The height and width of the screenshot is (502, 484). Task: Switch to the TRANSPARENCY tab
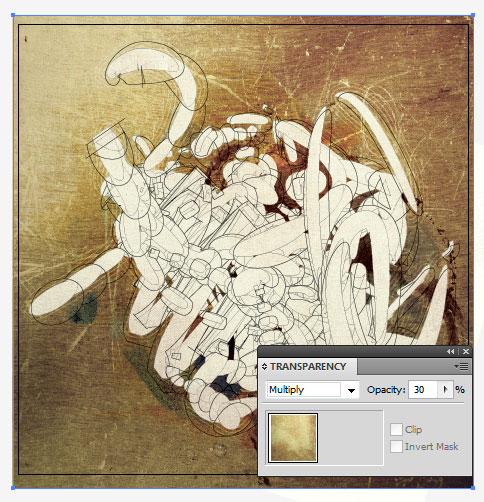tap(308, 367)
